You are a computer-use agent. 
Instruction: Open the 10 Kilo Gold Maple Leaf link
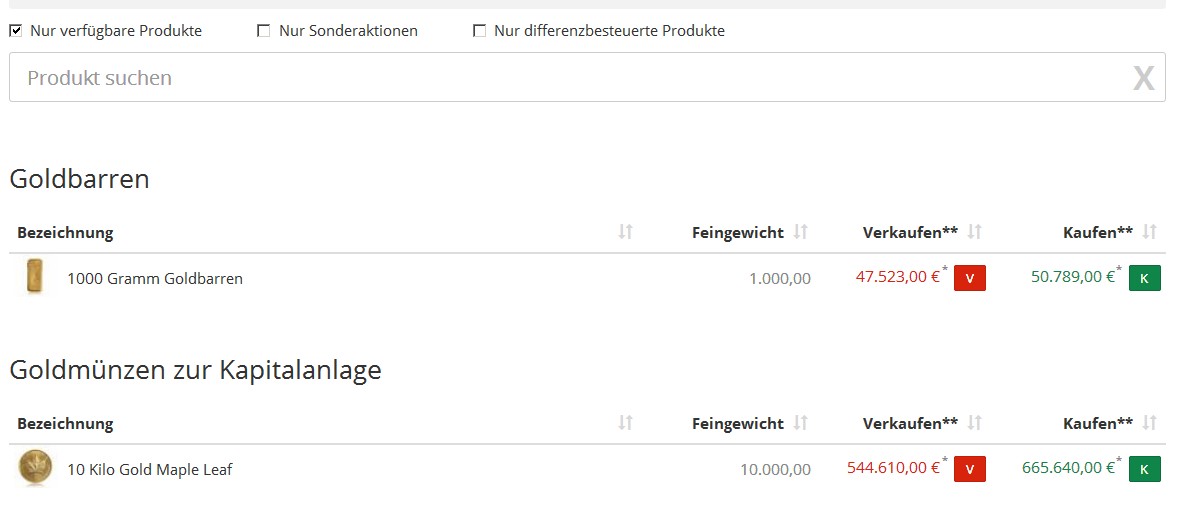tap(150, 469)
